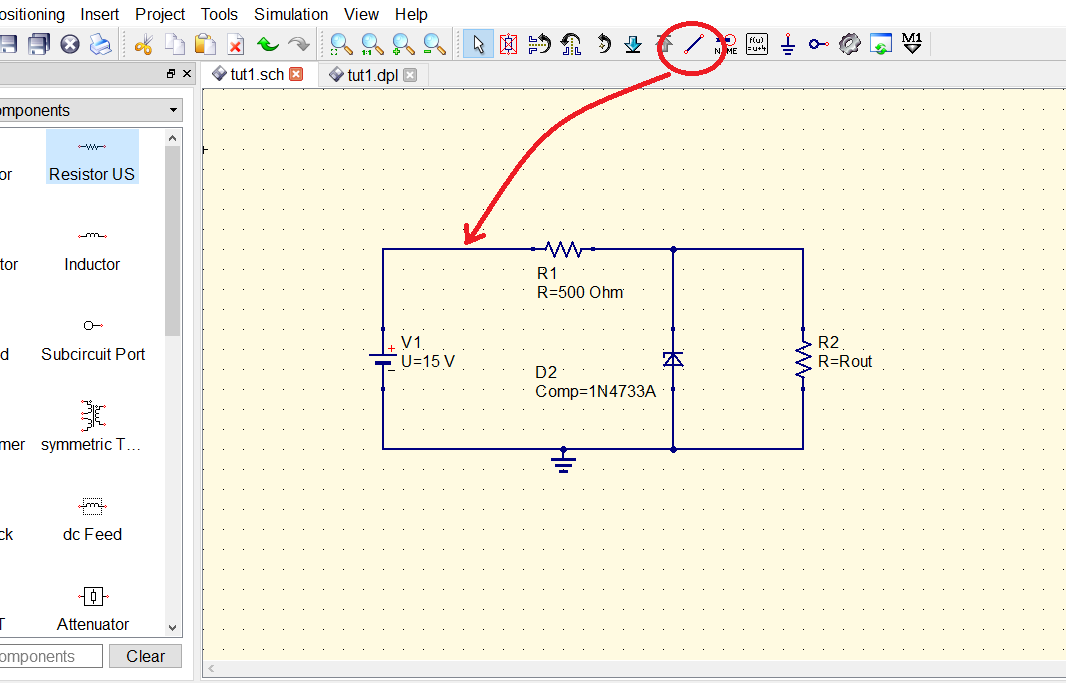Open the Tools menu
The width and height of the screenshot is (1066, 683).
coord(219,14)
